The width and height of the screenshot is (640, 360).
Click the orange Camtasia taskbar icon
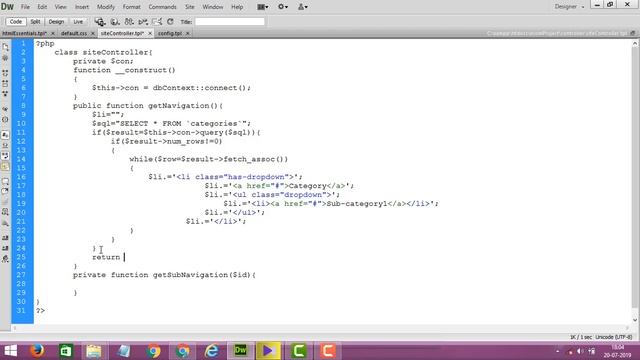click(x=328, y=351)
